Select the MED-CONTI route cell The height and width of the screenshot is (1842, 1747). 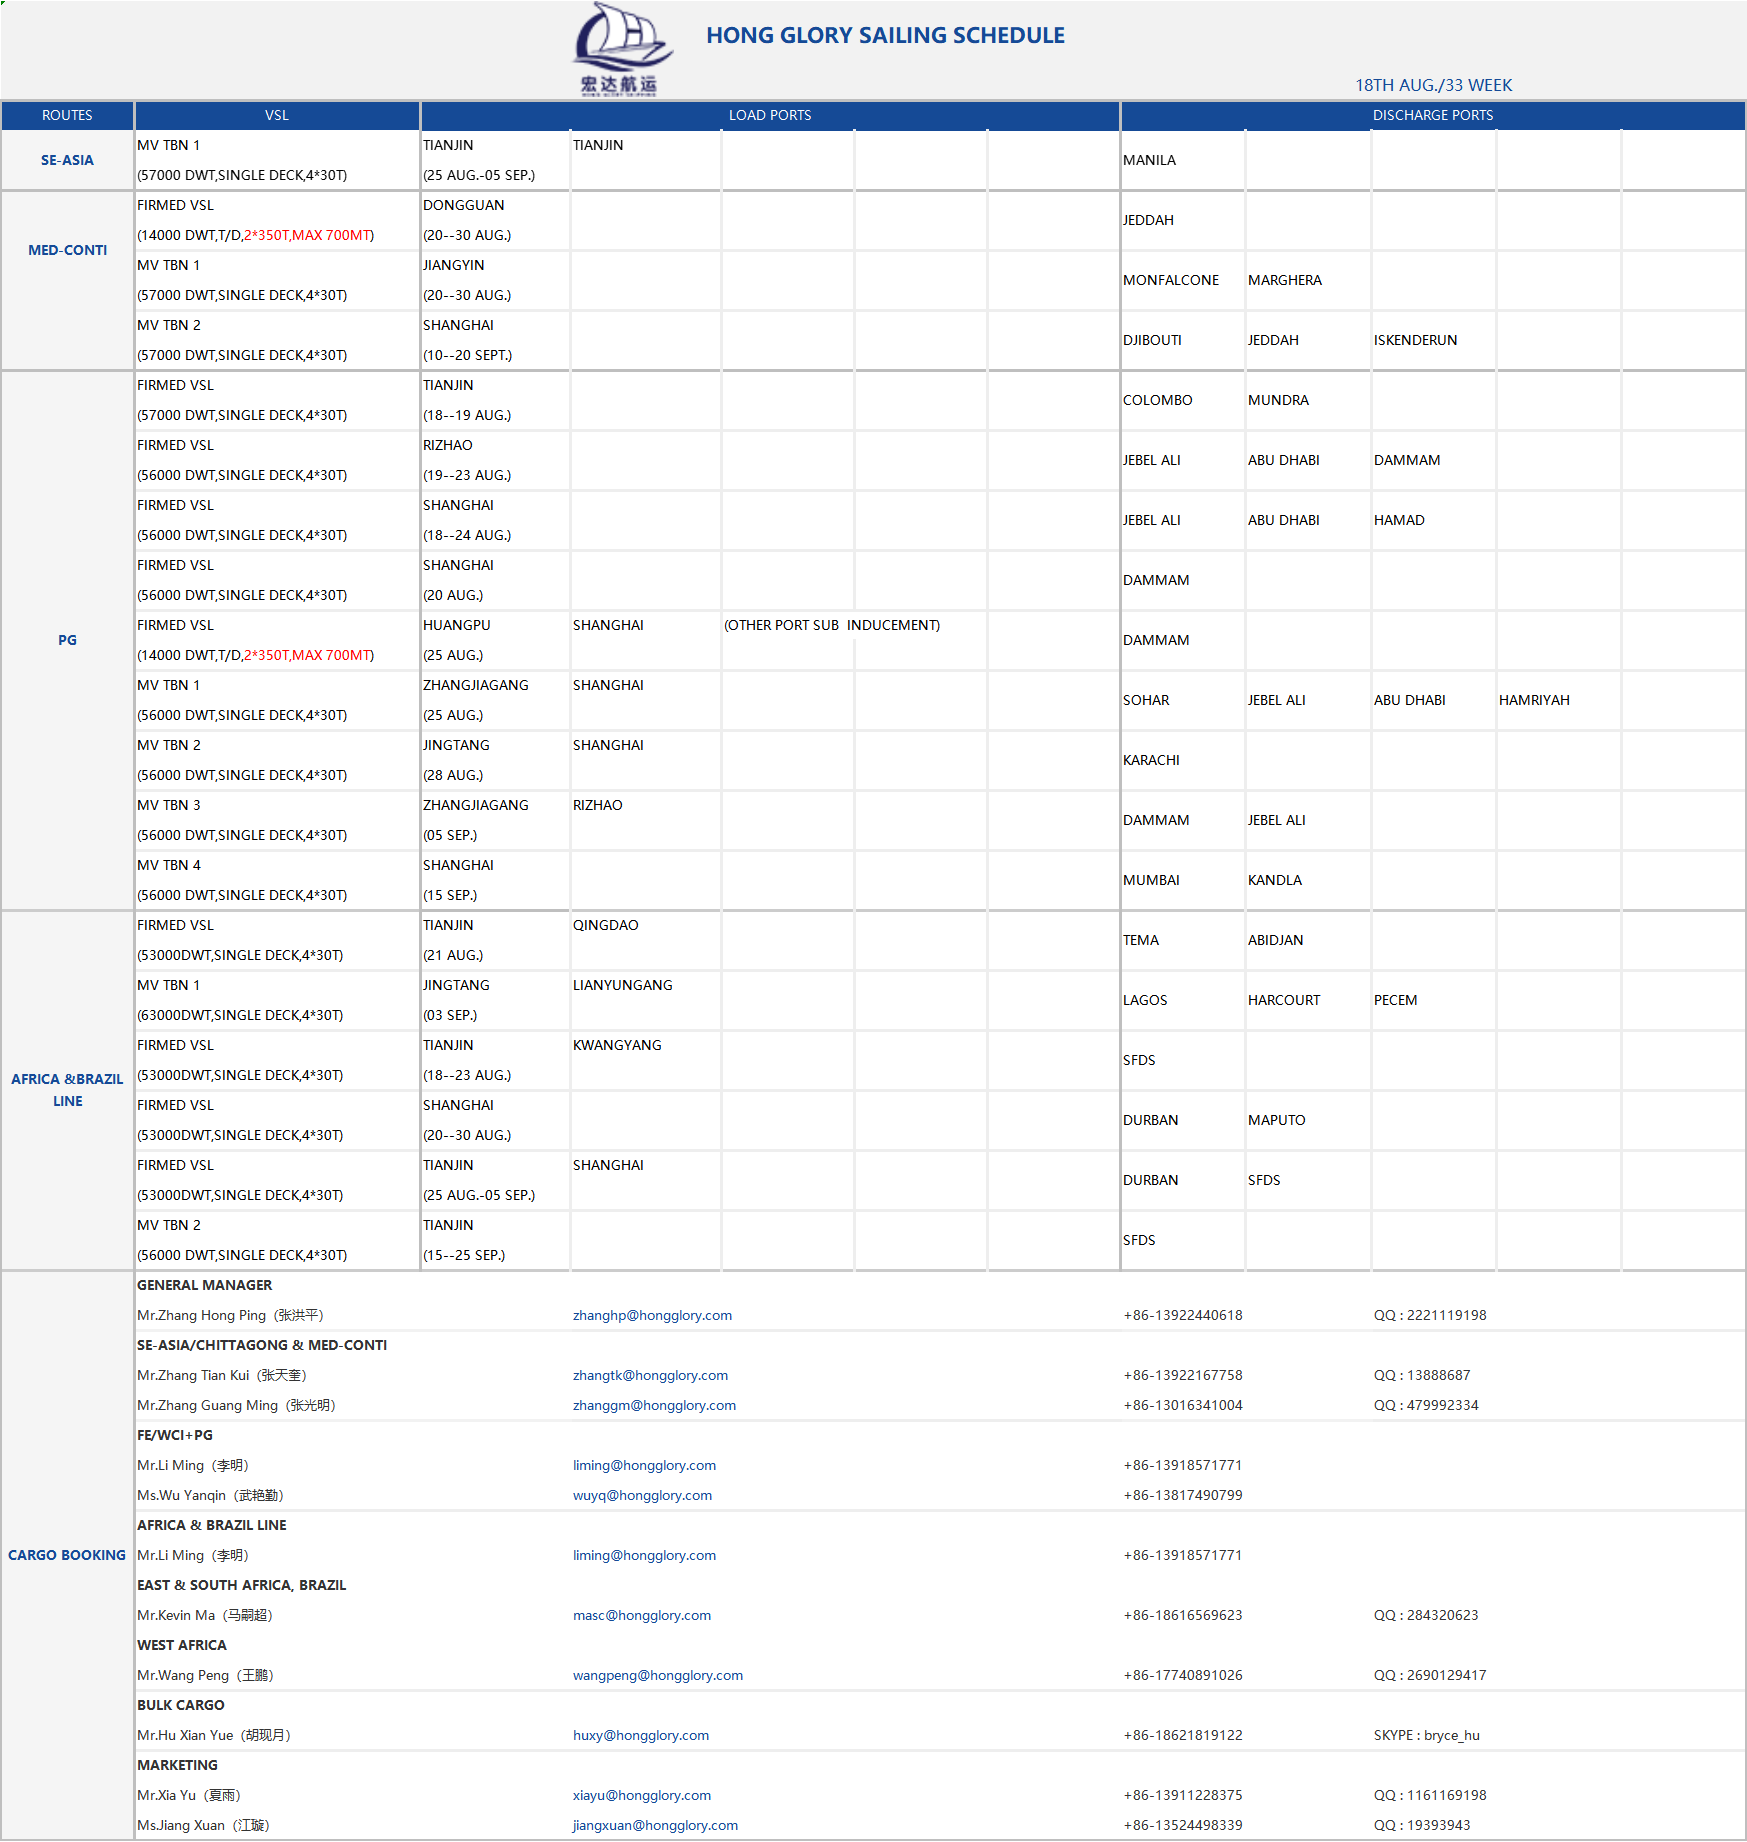(x=67, y=250)
